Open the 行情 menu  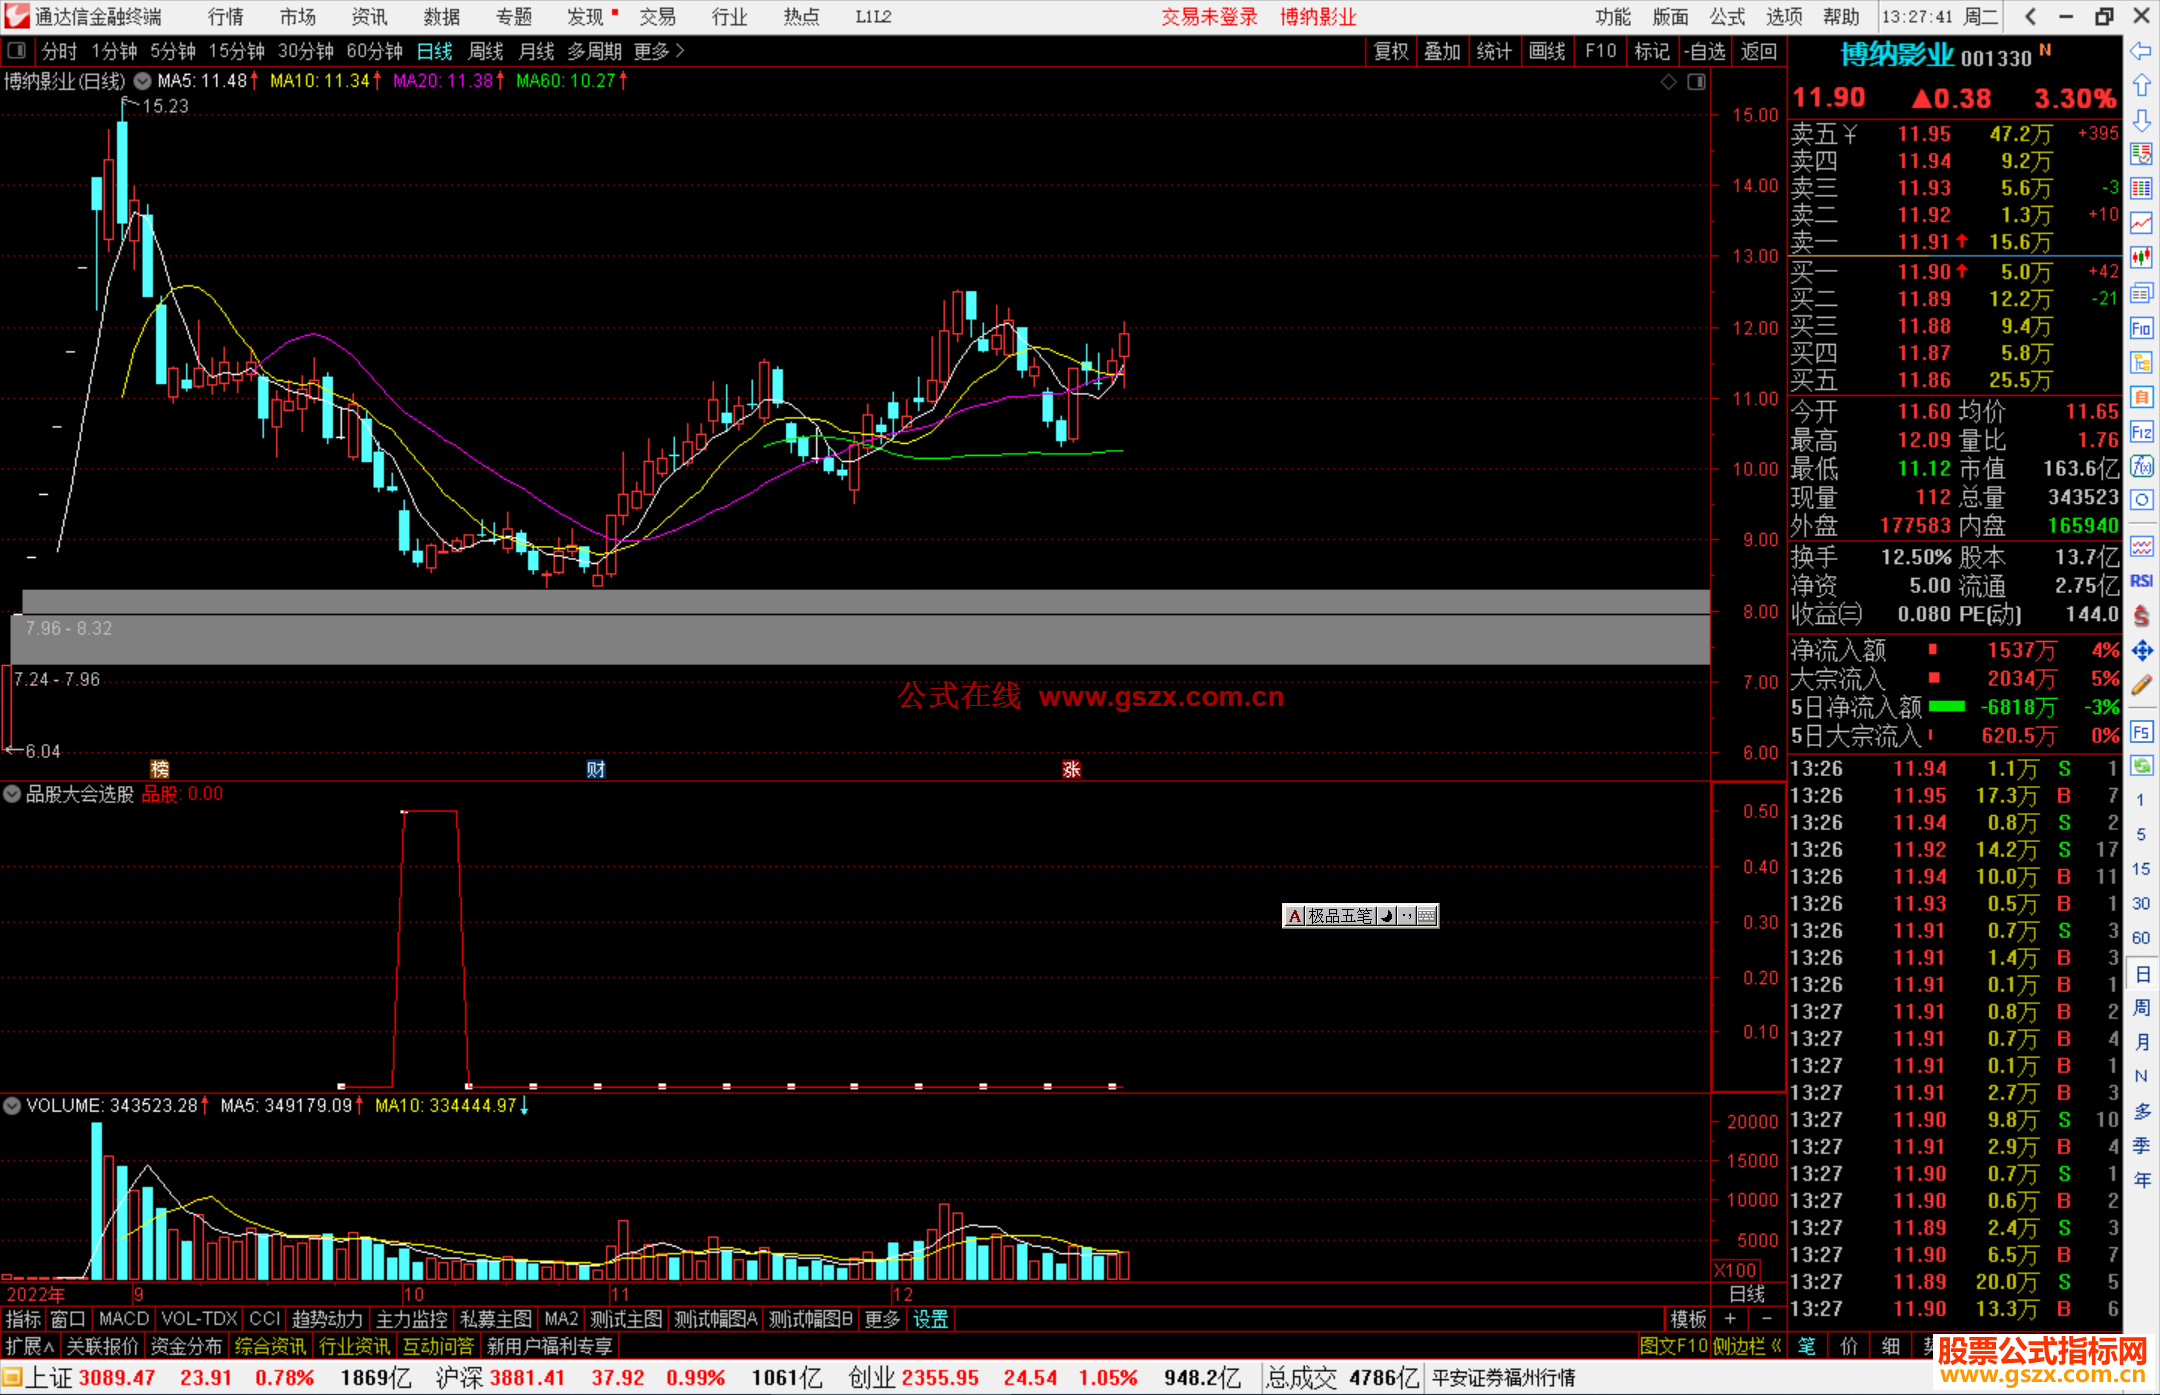click(x=225, y=17)
